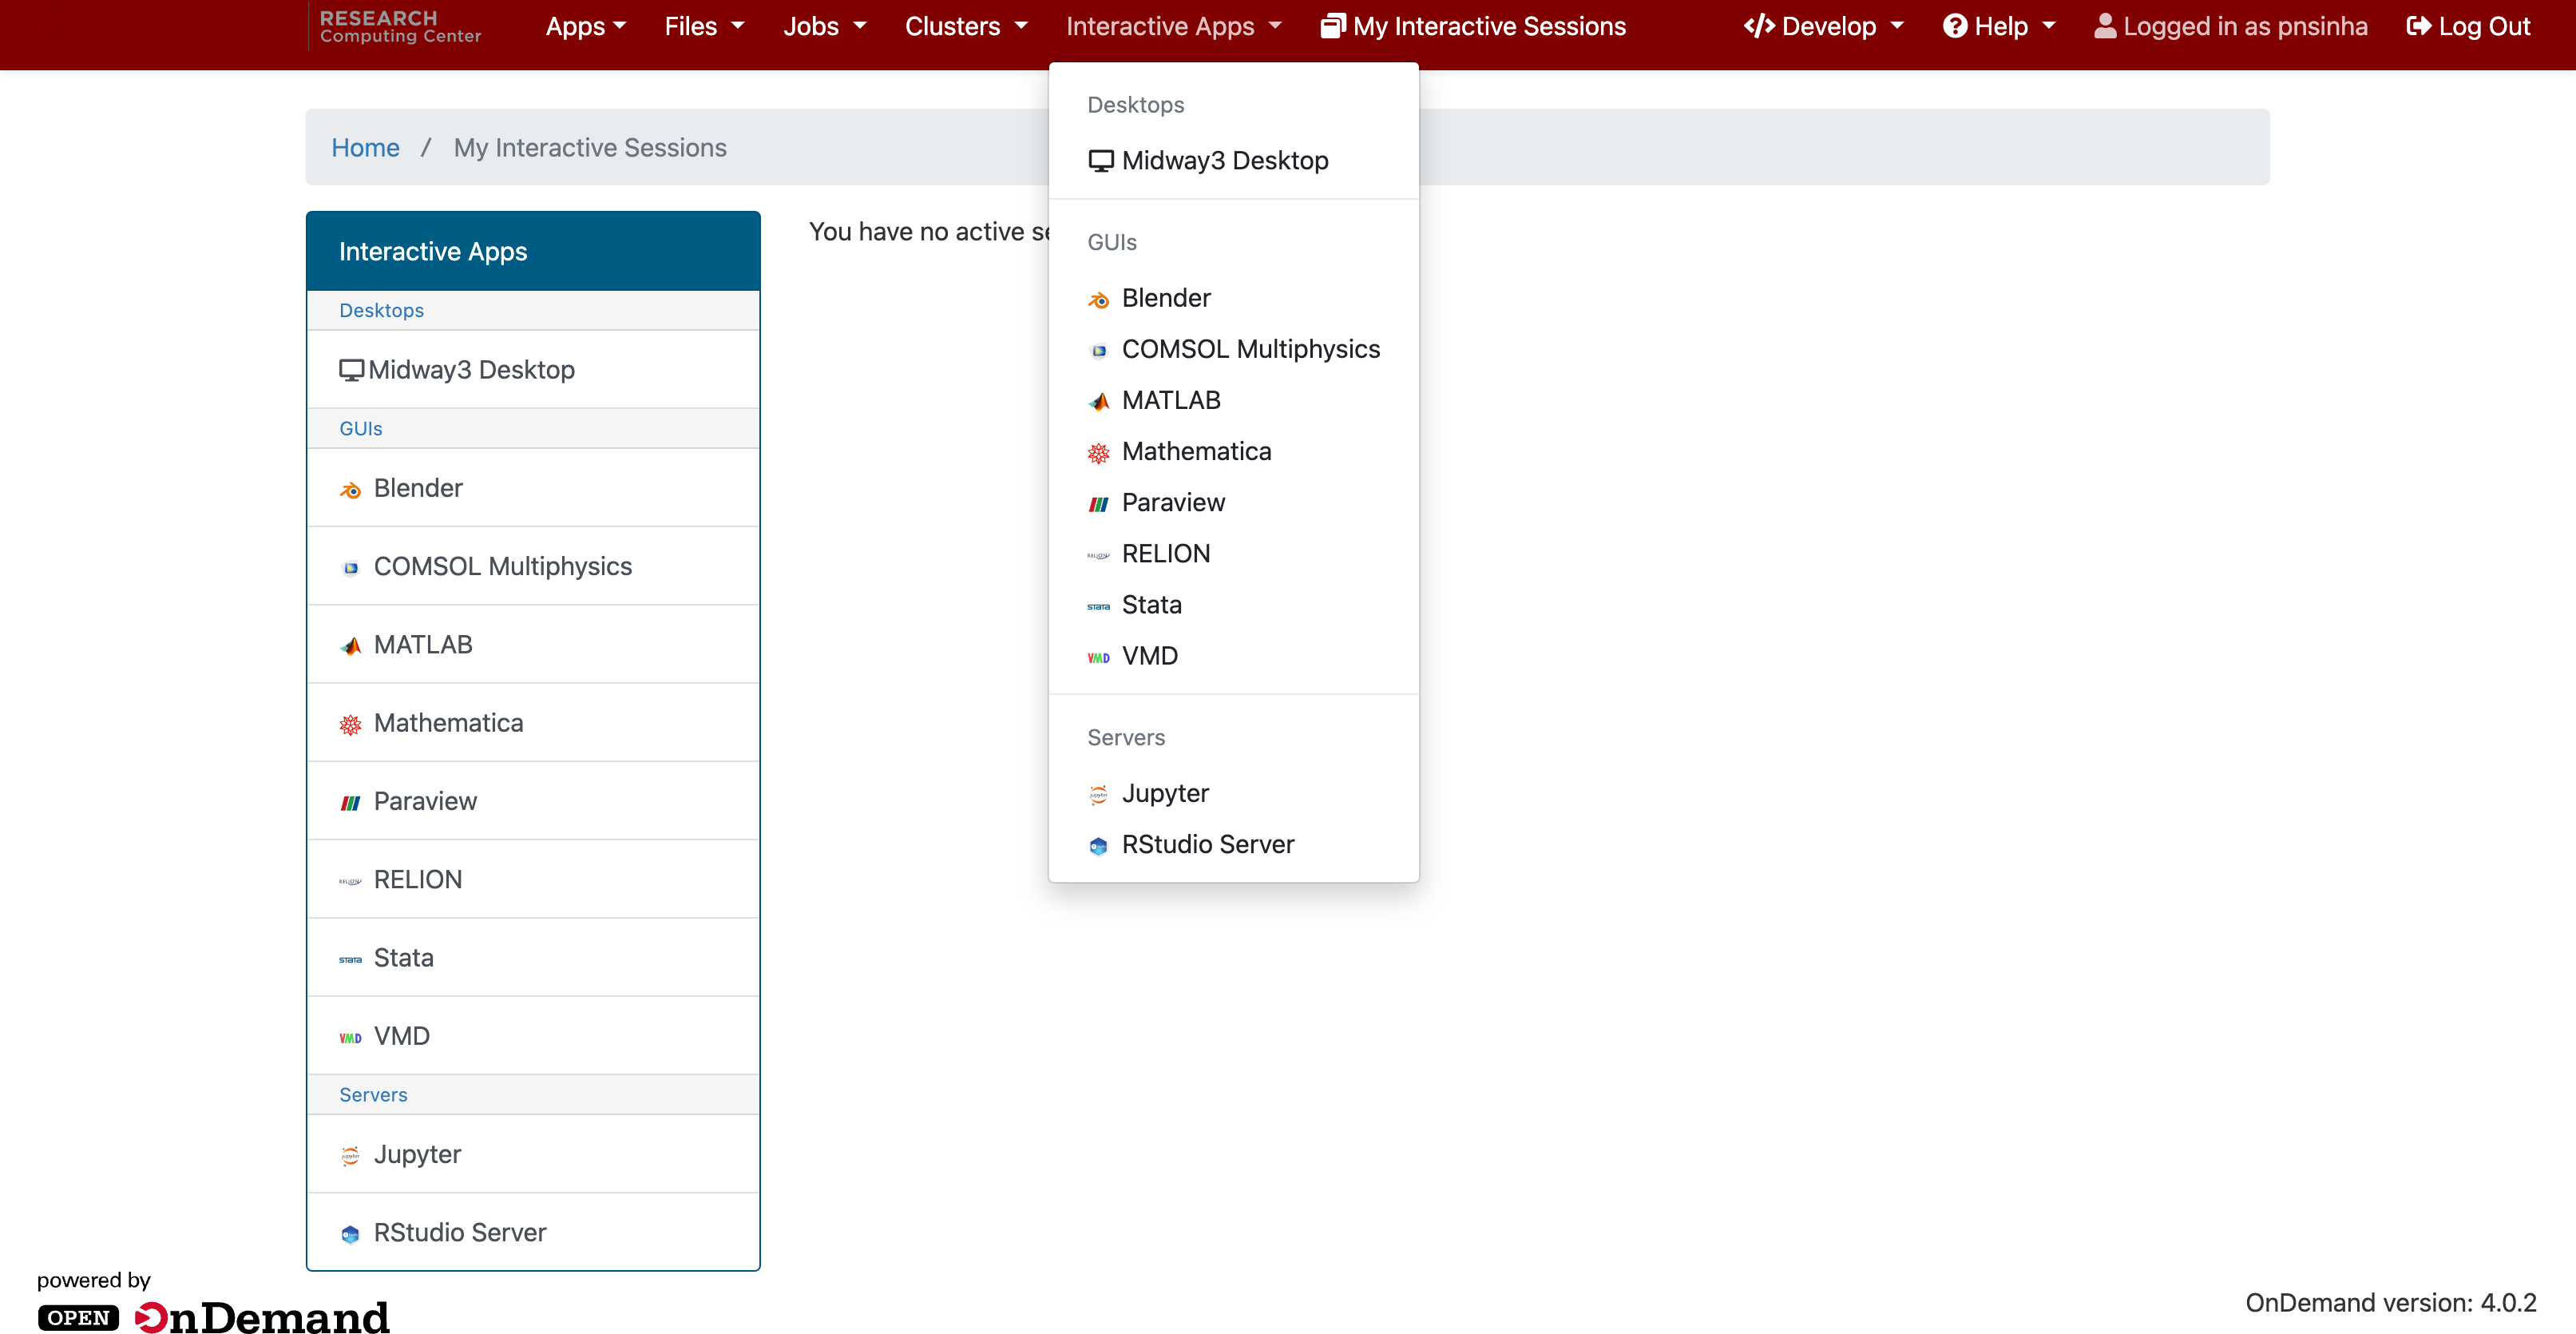The width and height of the screenshot is (2576, 1334).
Task: Expand the Files dropdown menu
Action: click(x=704, y=26)
